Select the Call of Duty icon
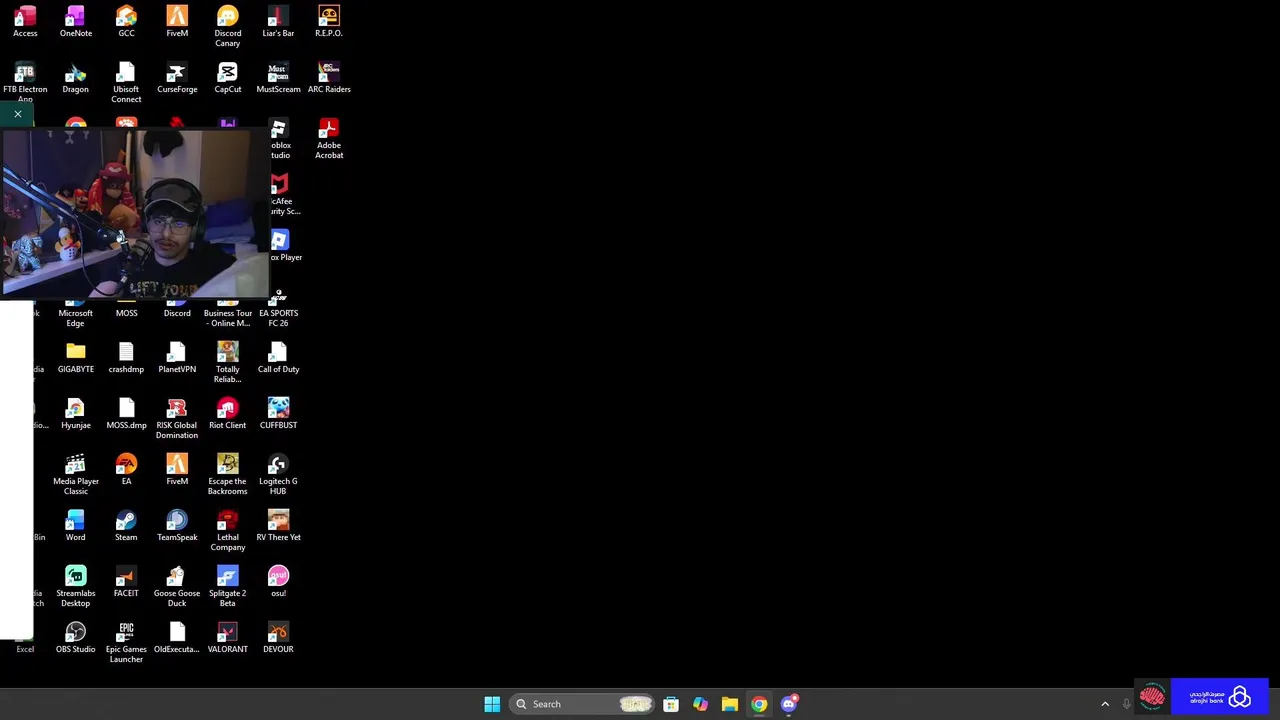 (278, 357)
